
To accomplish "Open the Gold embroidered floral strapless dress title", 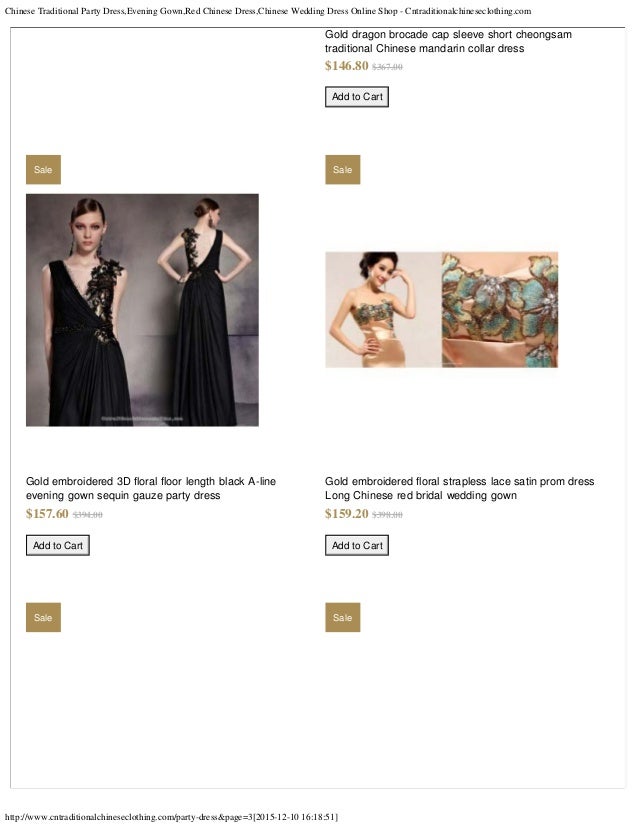I will pyautogui.click(x=459, y=488).
